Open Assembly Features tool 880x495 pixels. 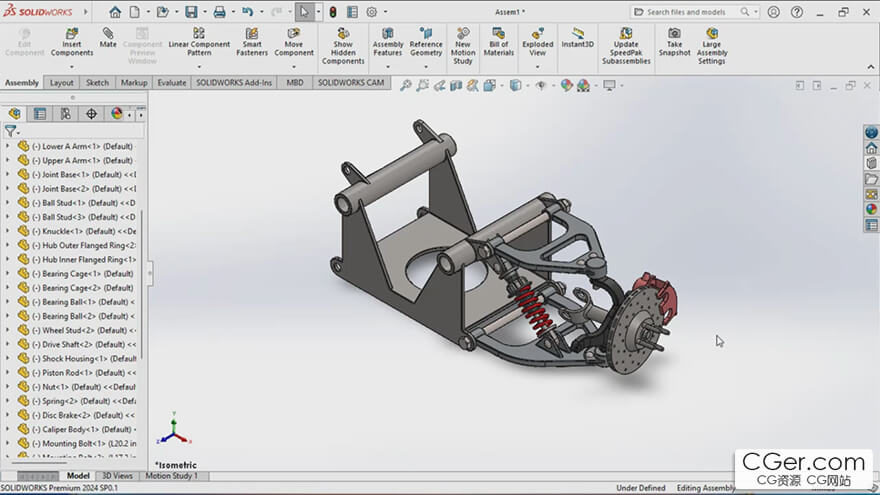tap(387, 42)
